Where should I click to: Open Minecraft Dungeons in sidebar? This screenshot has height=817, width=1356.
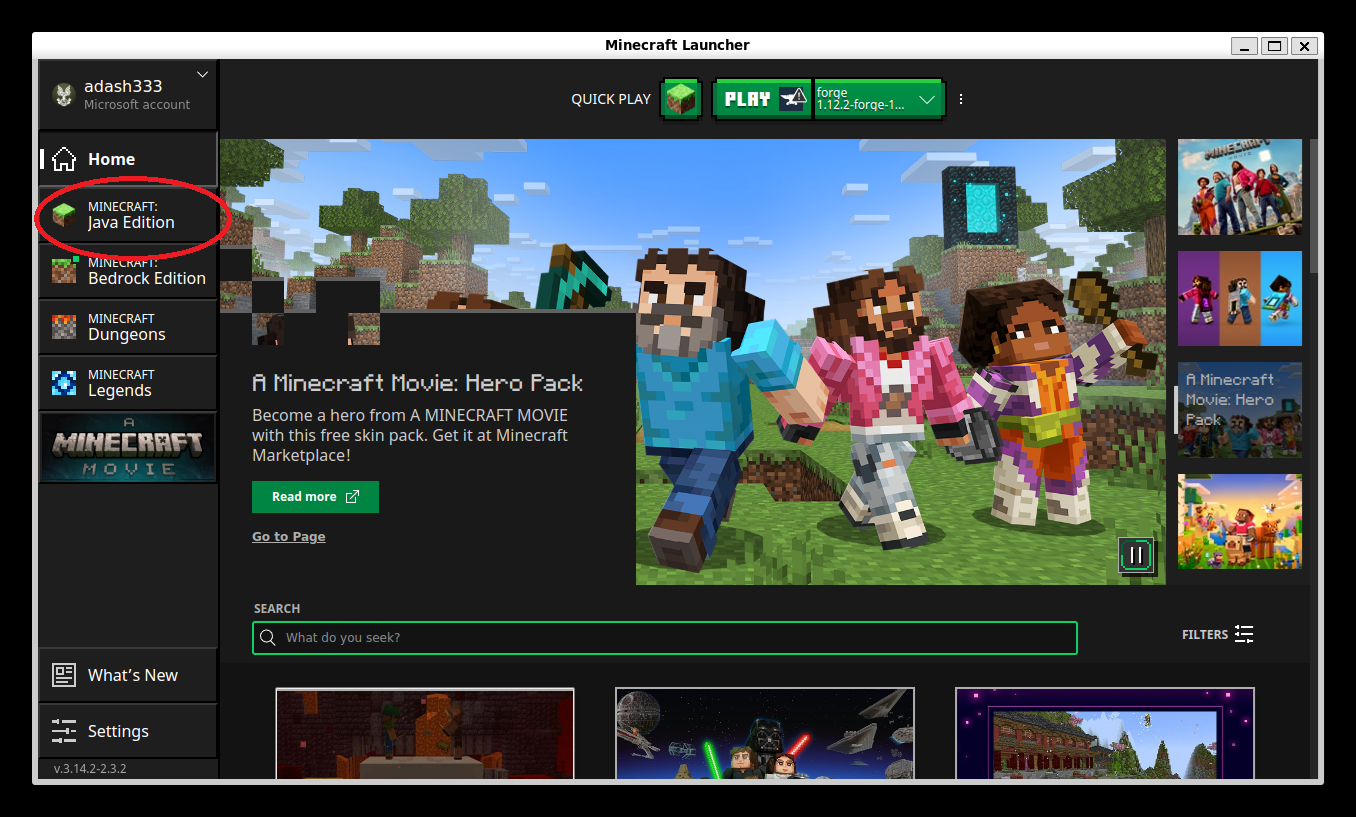(128, 327)
